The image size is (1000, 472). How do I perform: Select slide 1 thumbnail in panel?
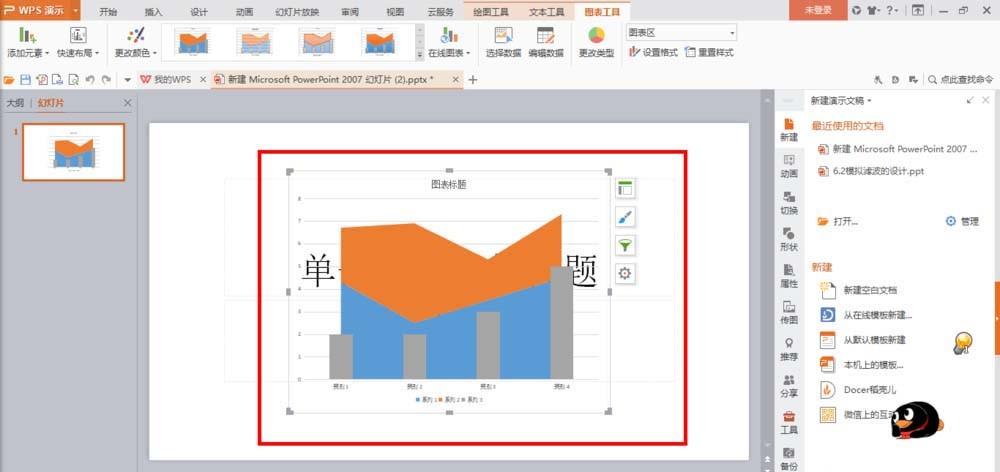click(x=74, y=152)
